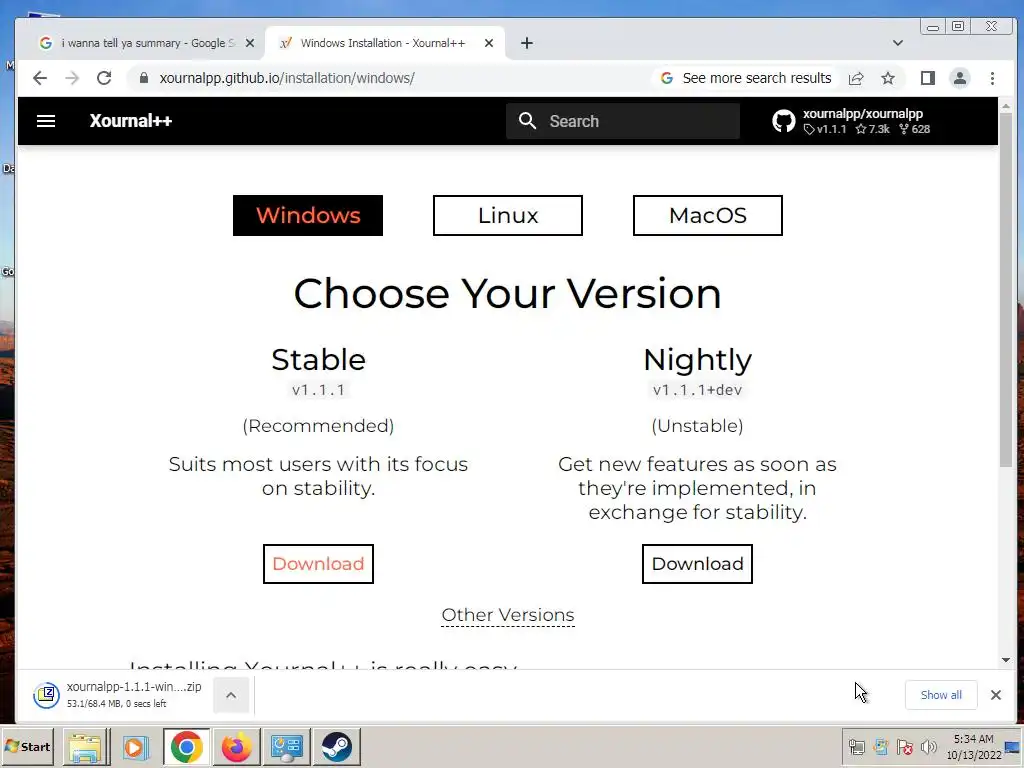Expand the Other Versions link
The height and width of the screenshot is (768, 1024).
[507, 615]
